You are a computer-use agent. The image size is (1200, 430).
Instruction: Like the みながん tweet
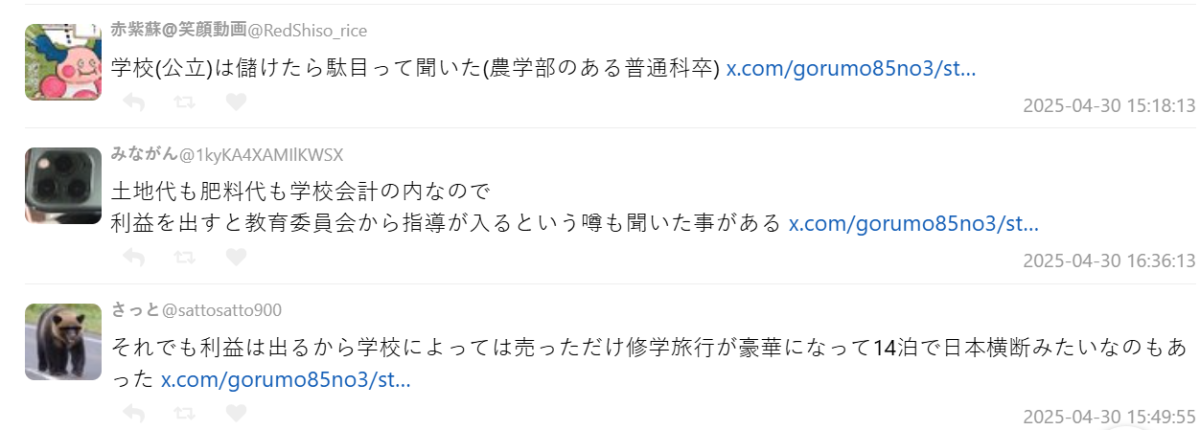(x=235, y=257)
